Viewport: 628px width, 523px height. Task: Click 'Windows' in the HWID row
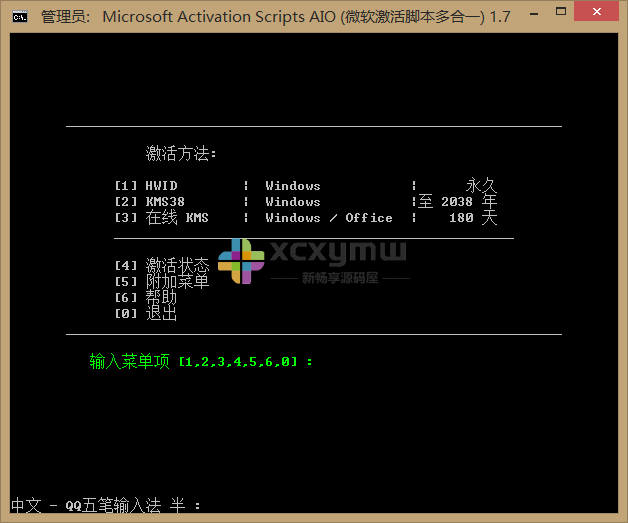click(293, 186)
